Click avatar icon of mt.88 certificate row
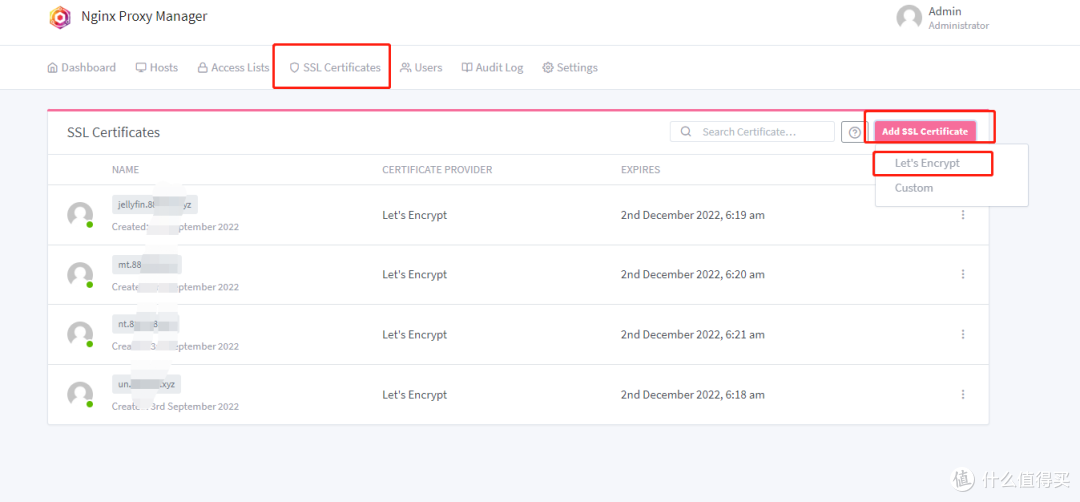Screen dimensions: 1080x502 [80, 275]
